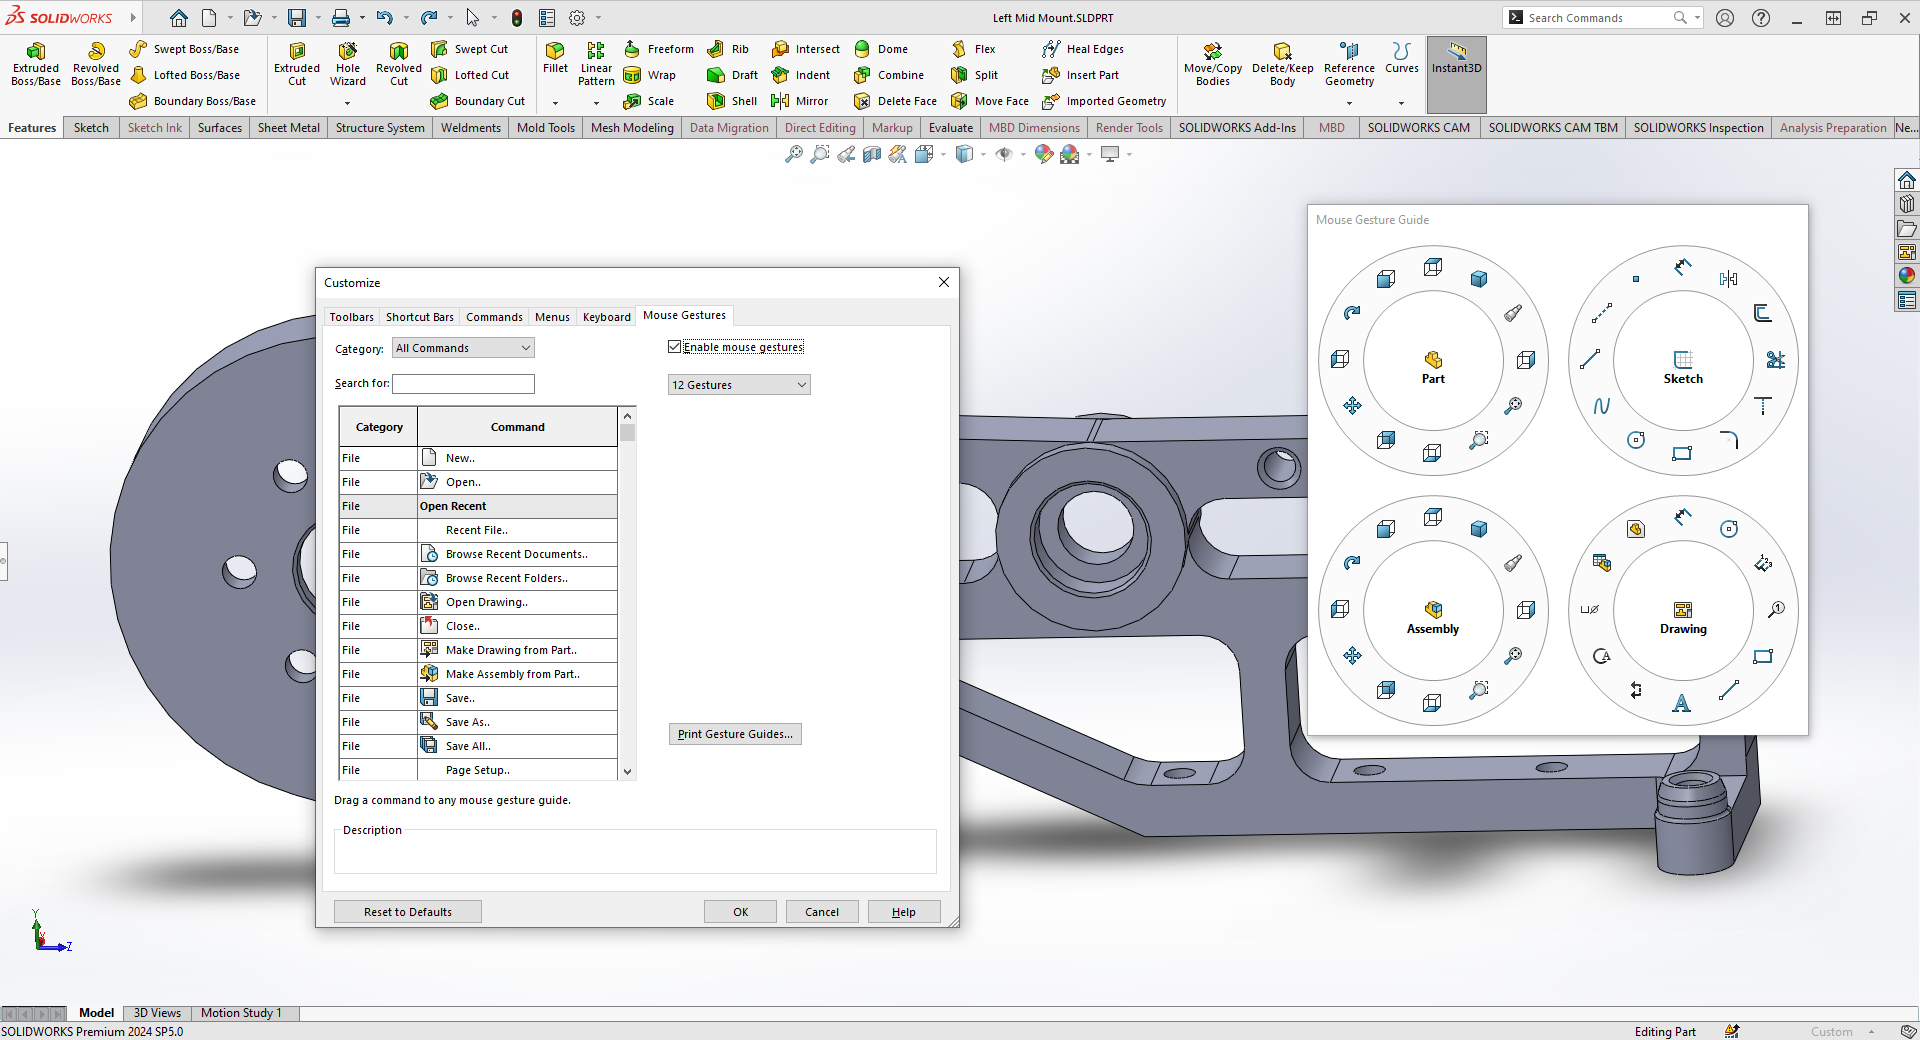1920x1040 pixels.
Task: Expand the SOLIDWORKS logo menu arrow
Action: (133, 18)
